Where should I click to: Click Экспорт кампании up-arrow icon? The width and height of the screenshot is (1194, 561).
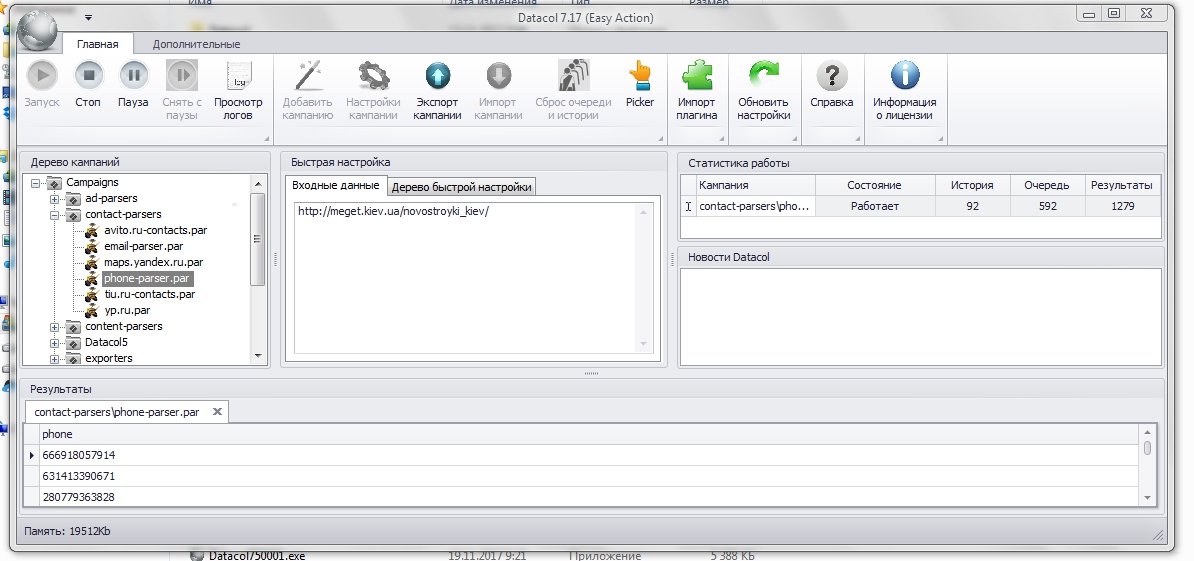pyautogui.click(x=438, y=75)
